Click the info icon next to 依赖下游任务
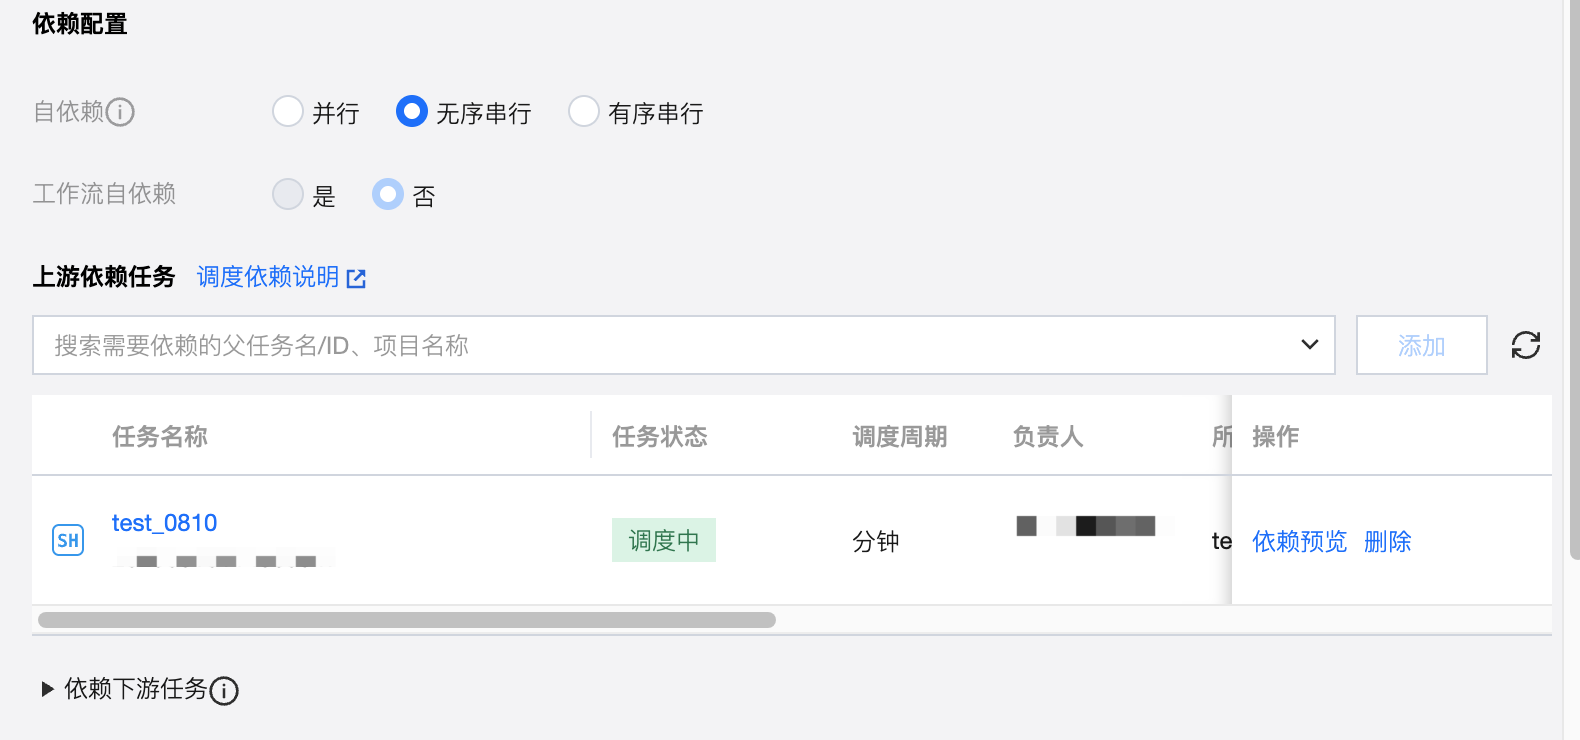1580x740 pixels. coord(224,691)
